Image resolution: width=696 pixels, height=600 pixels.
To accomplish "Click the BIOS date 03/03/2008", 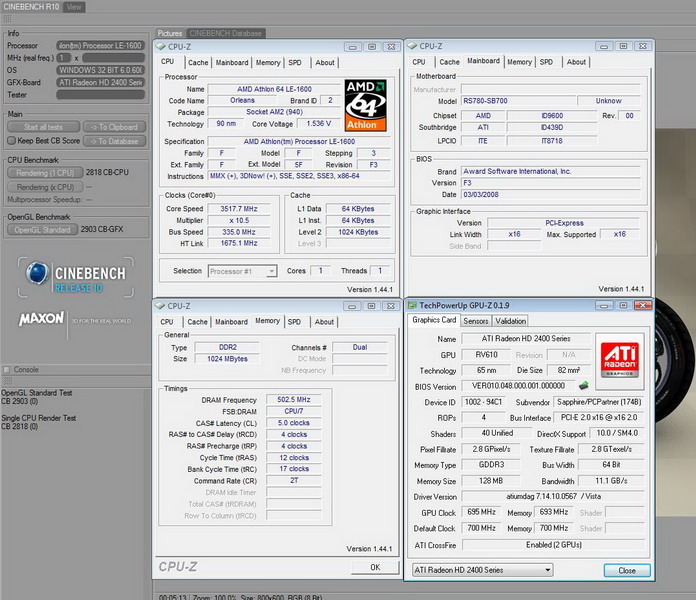I will (551, 194).
